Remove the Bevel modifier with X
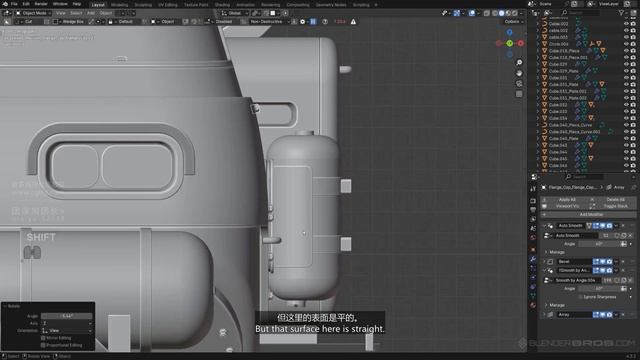Viewport: 640px width, 360px height. pos(623,261)
